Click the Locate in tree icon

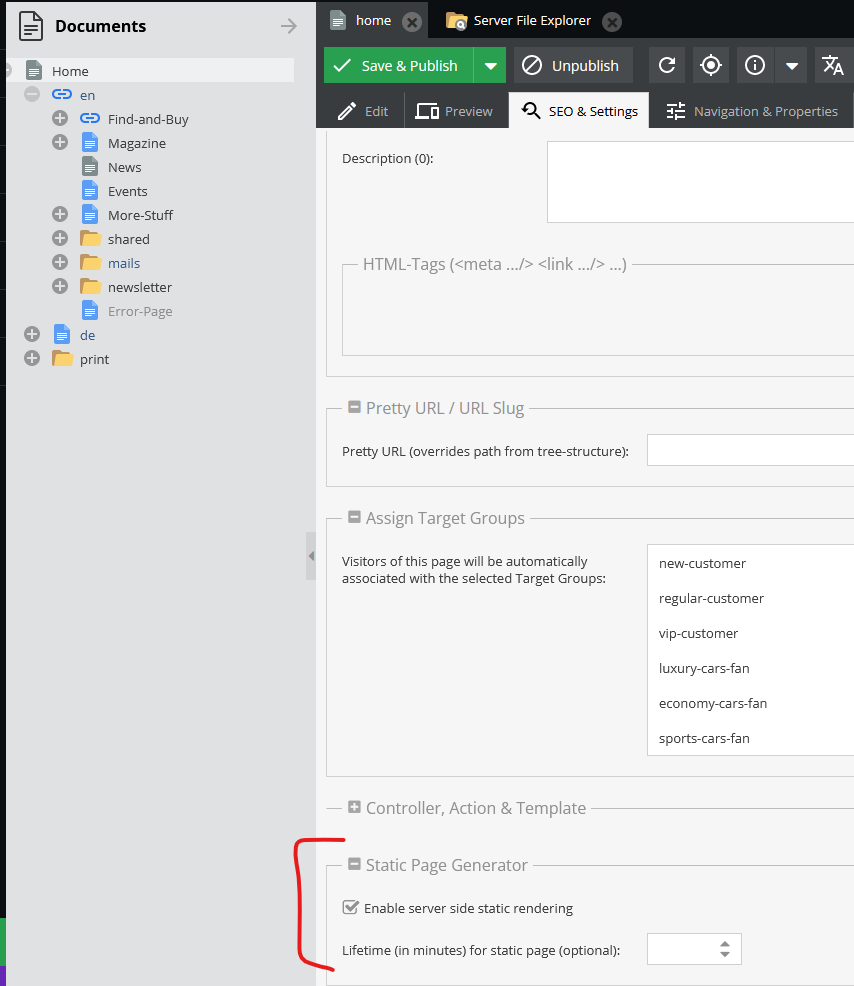coord(710,64)
